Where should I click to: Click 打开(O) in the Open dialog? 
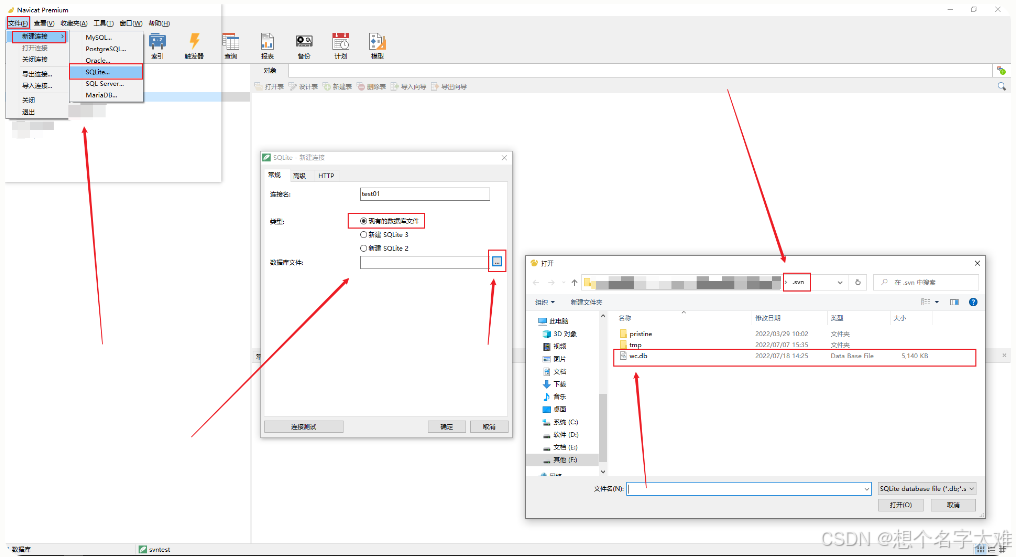901,505
